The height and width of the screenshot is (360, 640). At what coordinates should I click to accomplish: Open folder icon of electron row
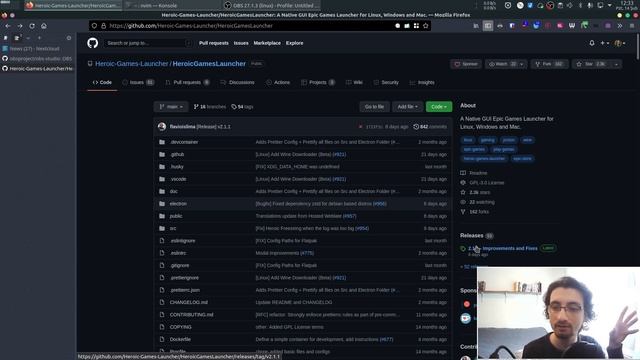coord(162,204)
